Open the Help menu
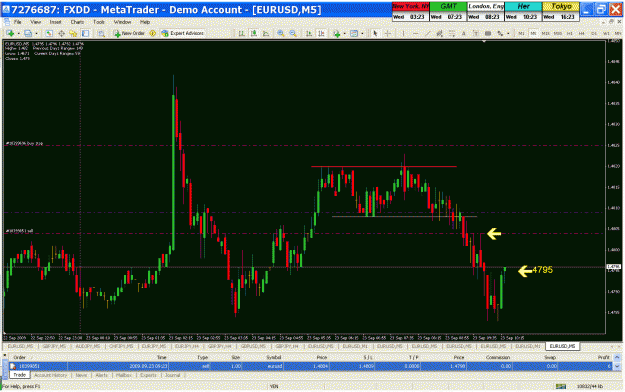The height and width of the screenshot is (392, 625). pyautogui.click(x=145, y=22)
